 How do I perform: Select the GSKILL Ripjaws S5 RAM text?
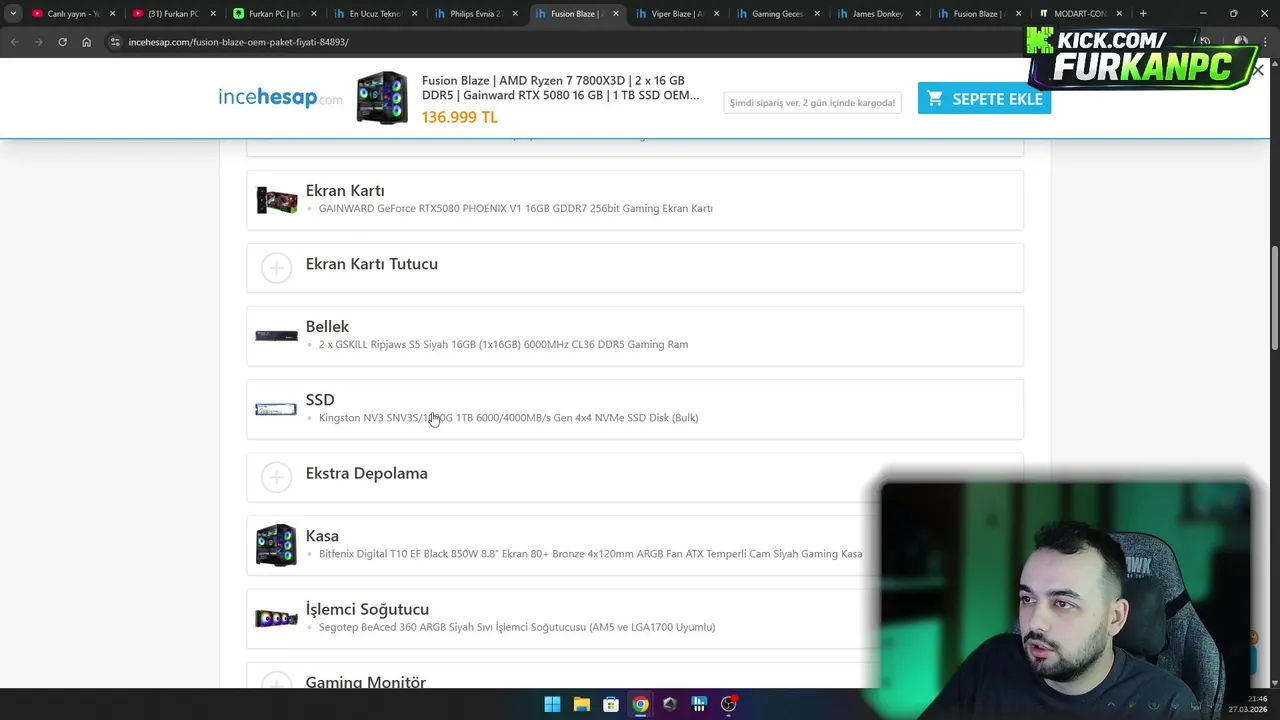tap(503, 345)
